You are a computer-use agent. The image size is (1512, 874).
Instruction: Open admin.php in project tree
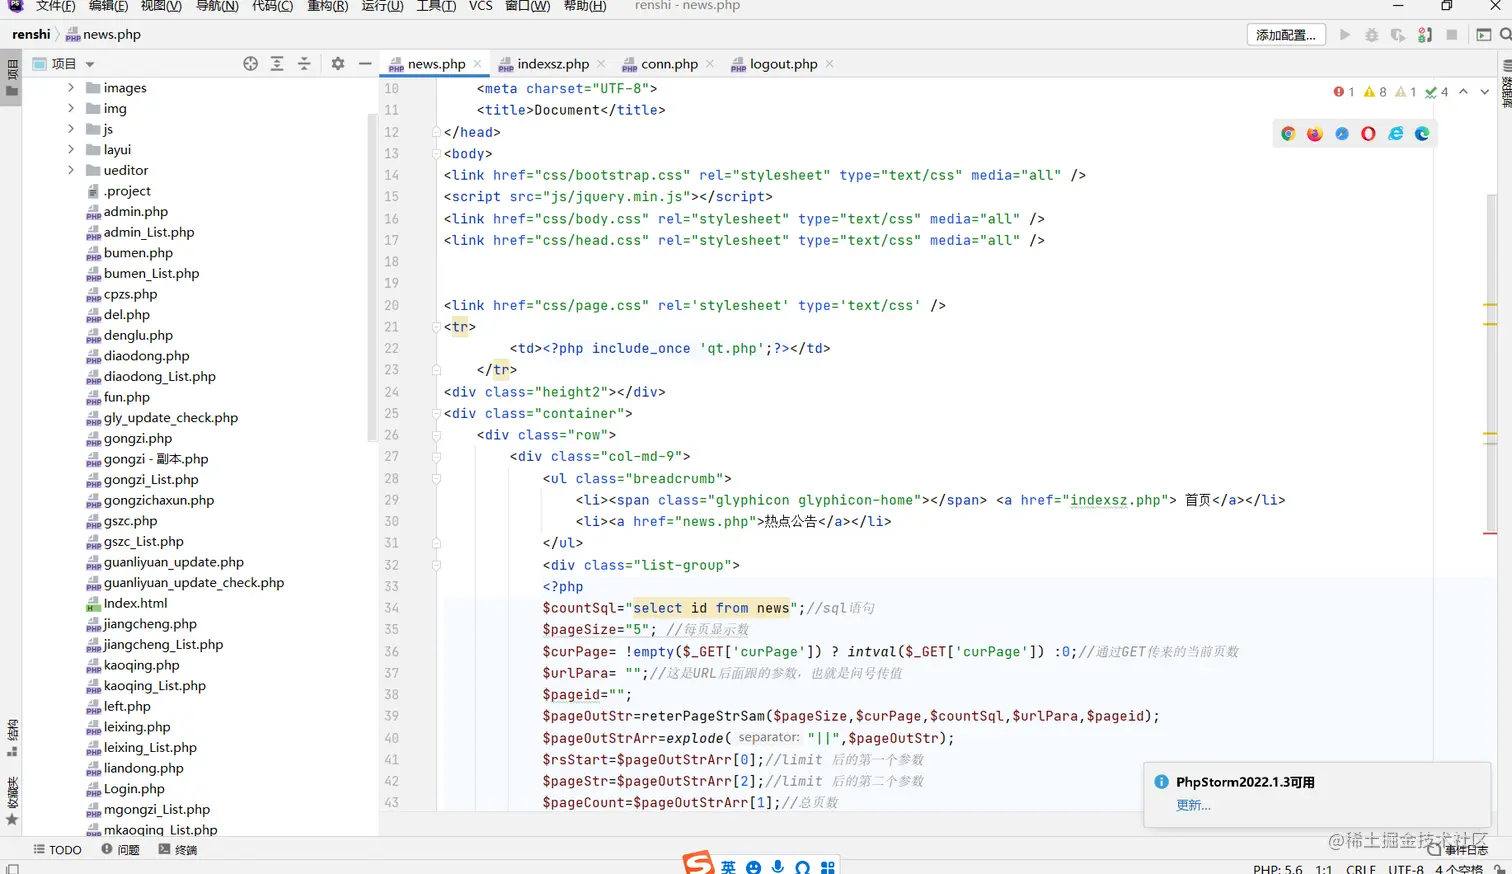[x=135, y=212]
